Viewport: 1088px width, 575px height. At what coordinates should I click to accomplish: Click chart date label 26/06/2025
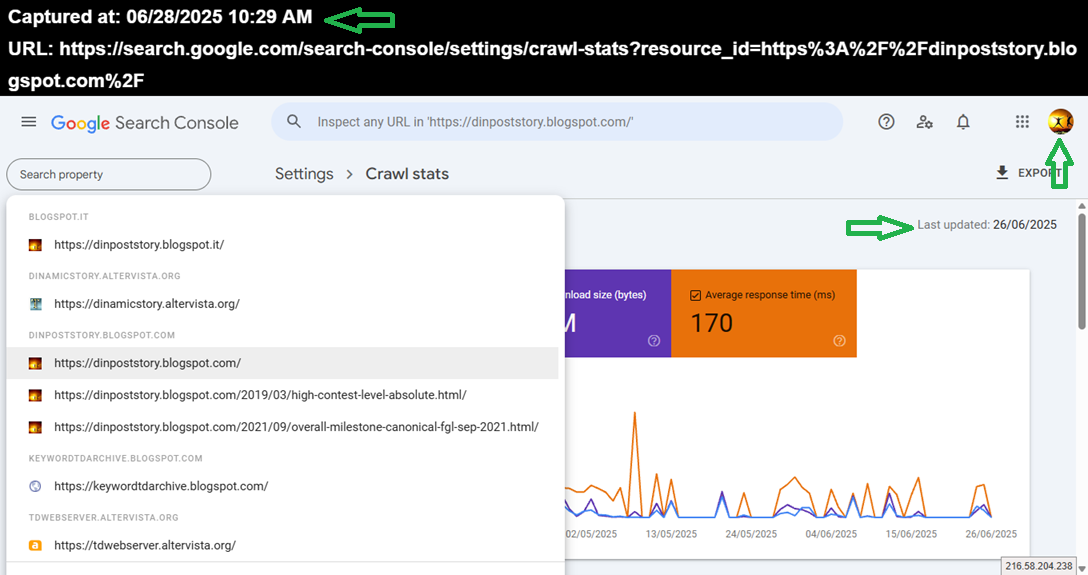(991, 534)
